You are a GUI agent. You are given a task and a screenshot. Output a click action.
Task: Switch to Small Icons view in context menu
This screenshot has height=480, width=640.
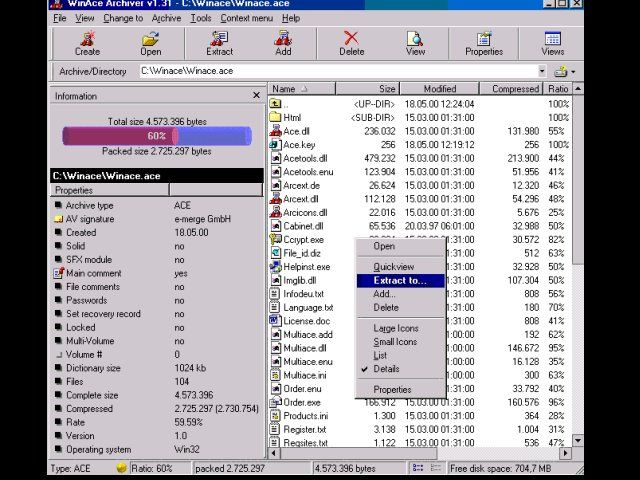(400, 342)
